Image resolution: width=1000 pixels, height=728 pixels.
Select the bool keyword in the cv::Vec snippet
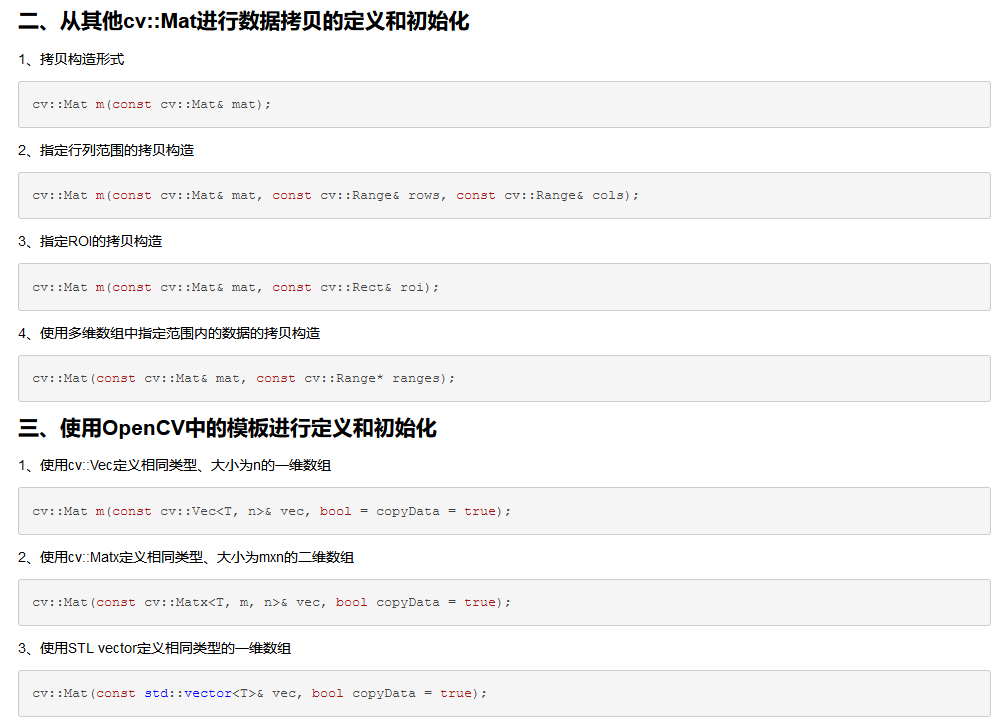[x=335, y=511]
